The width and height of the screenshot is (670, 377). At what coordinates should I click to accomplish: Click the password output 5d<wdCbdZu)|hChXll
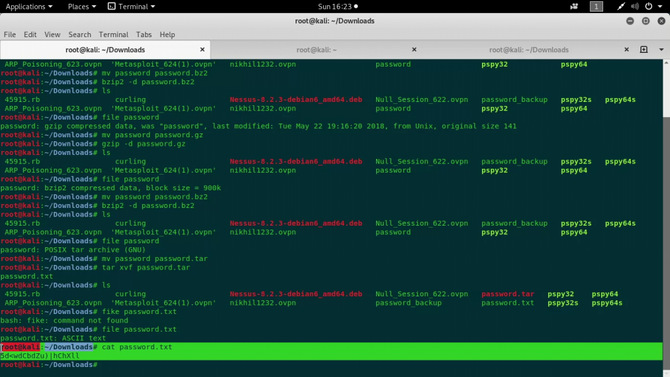[40, 356]
